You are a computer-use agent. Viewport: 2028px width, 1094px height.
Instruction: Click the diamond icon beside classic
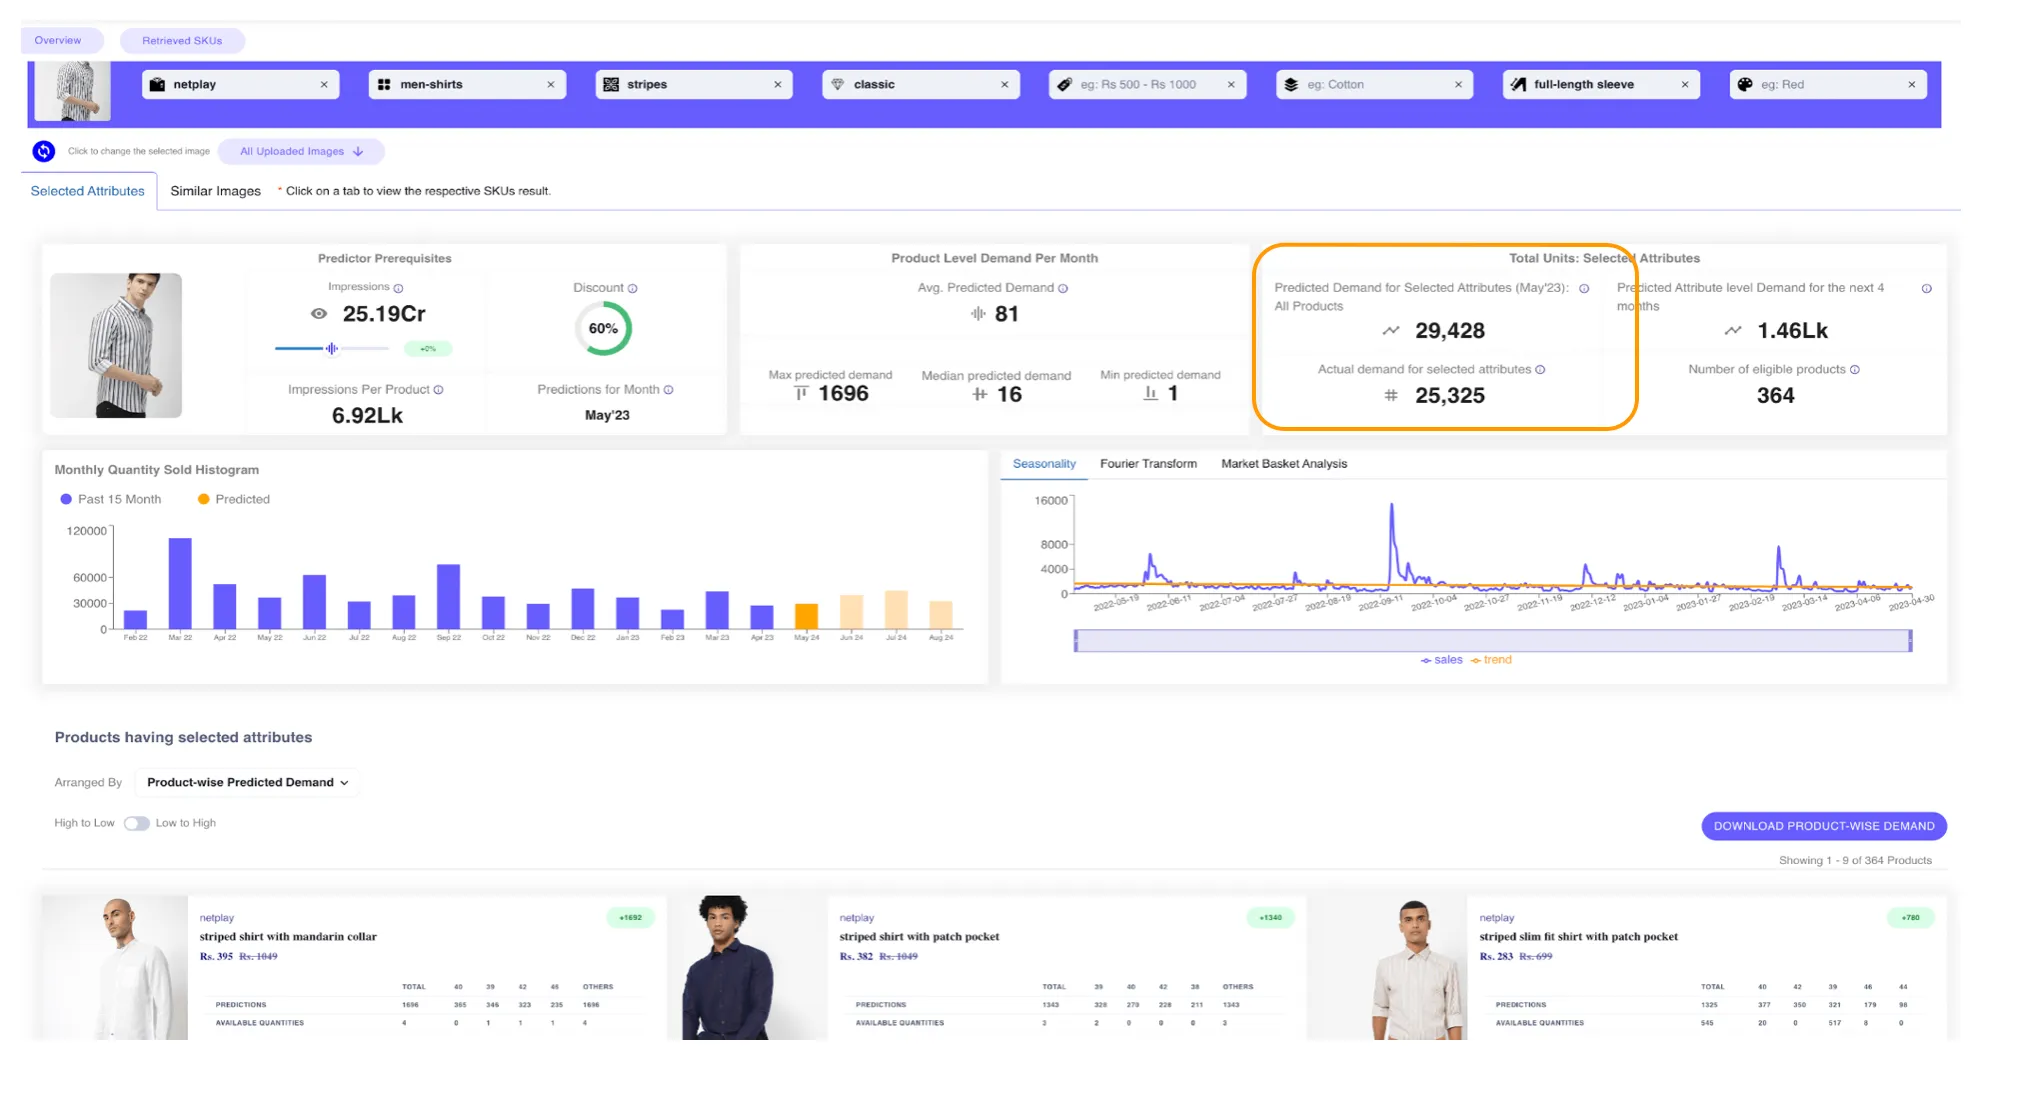pyautogui.click(x=838, y=85)
